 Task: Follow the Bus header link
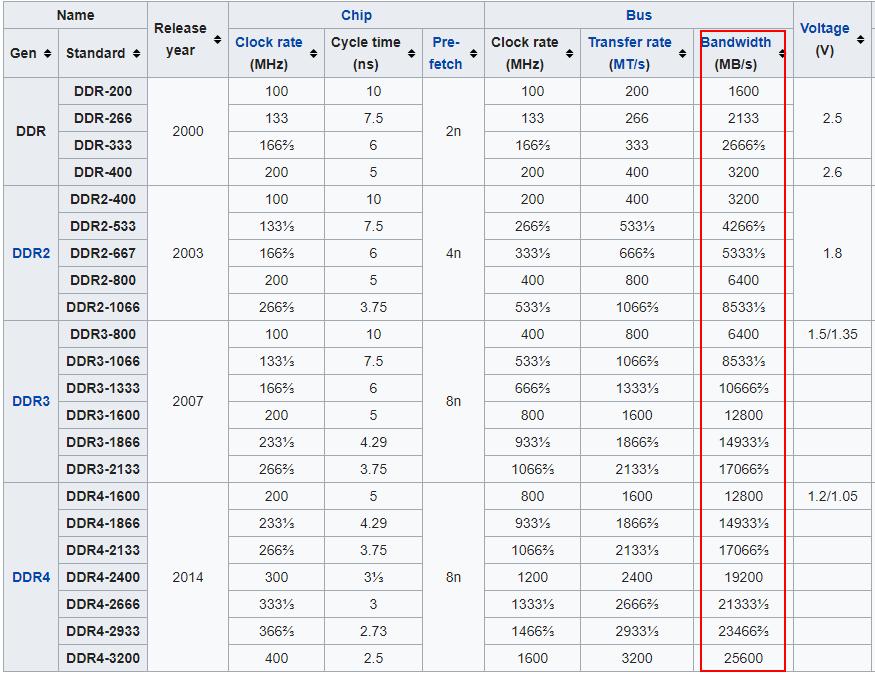pos(638,15)
